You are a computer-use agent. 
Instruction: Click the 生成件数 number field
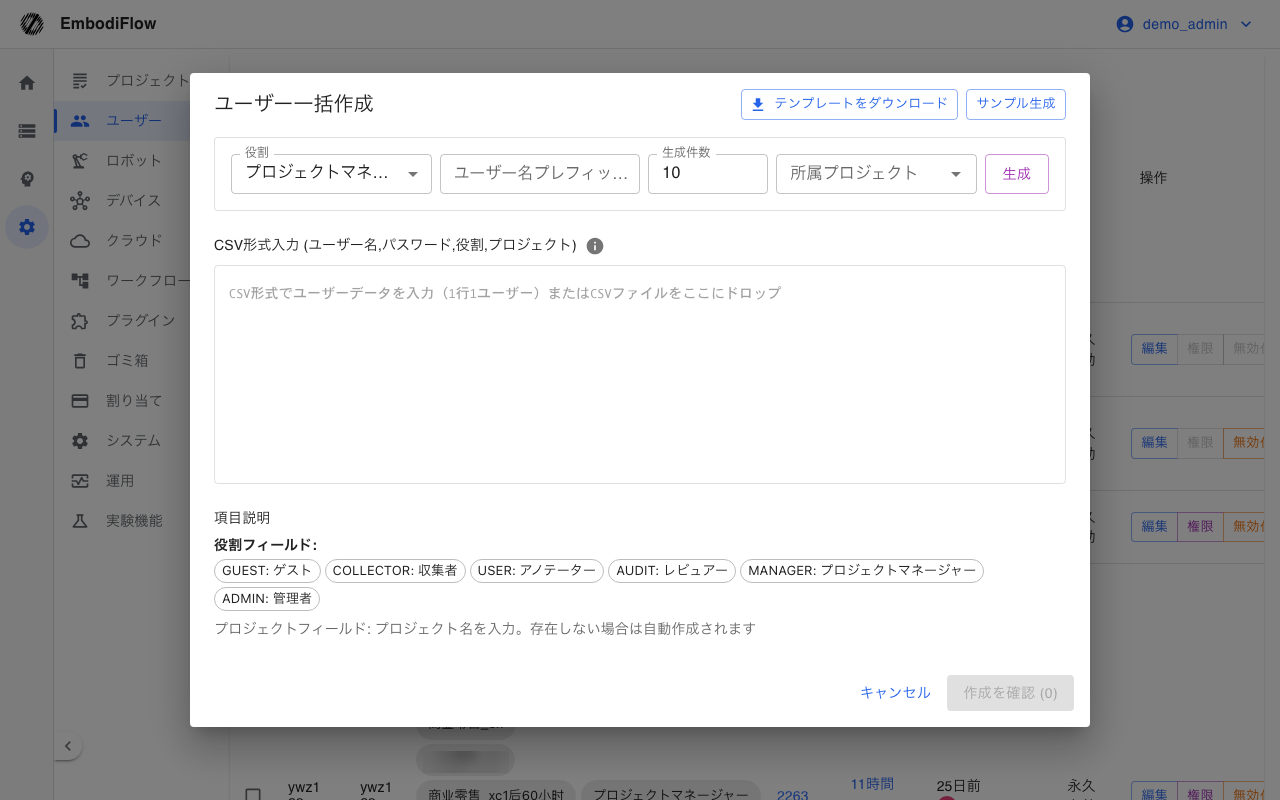(708, 174)
